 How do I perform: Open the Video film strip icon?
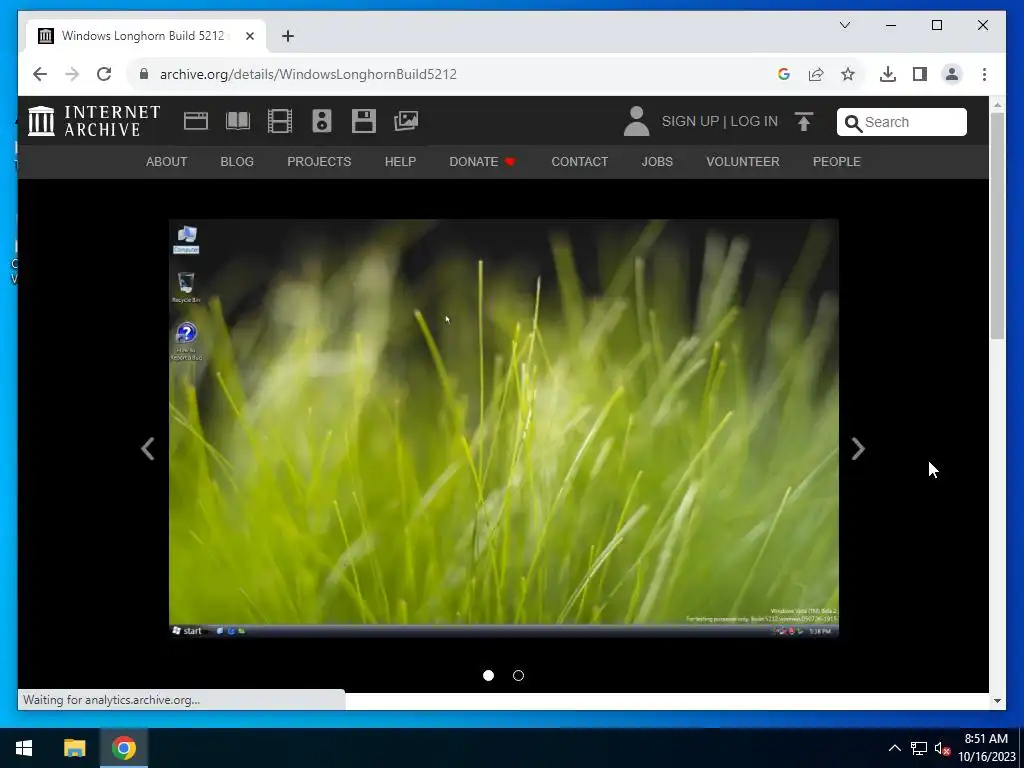[x=280, y=121]
